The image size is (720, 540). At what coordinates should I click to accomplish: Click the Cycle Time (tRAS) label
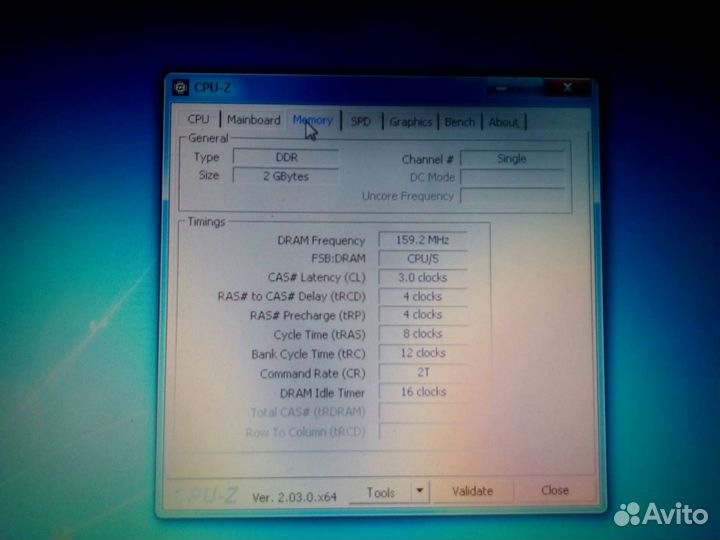(x=320, y=335)
